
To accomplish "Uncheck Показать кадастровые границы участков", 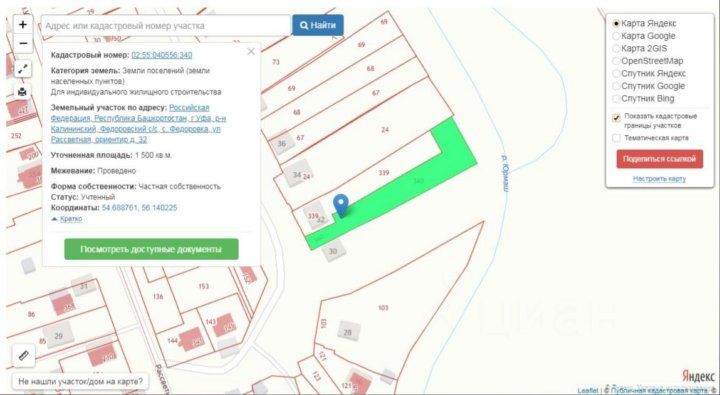I will (x=616, y=118).
